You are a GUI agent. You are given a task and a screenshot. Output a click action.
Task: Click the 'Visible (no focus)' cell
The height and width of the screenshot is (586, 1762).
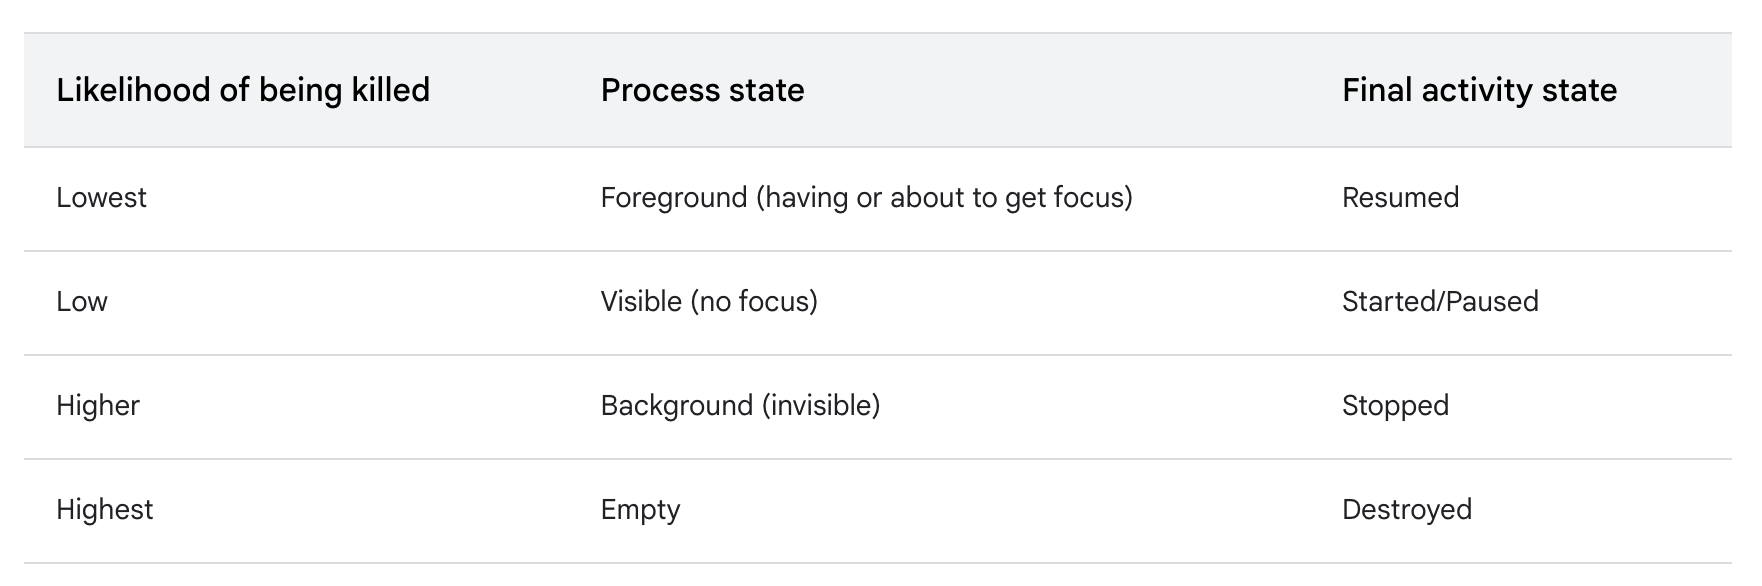click(709, 301)
